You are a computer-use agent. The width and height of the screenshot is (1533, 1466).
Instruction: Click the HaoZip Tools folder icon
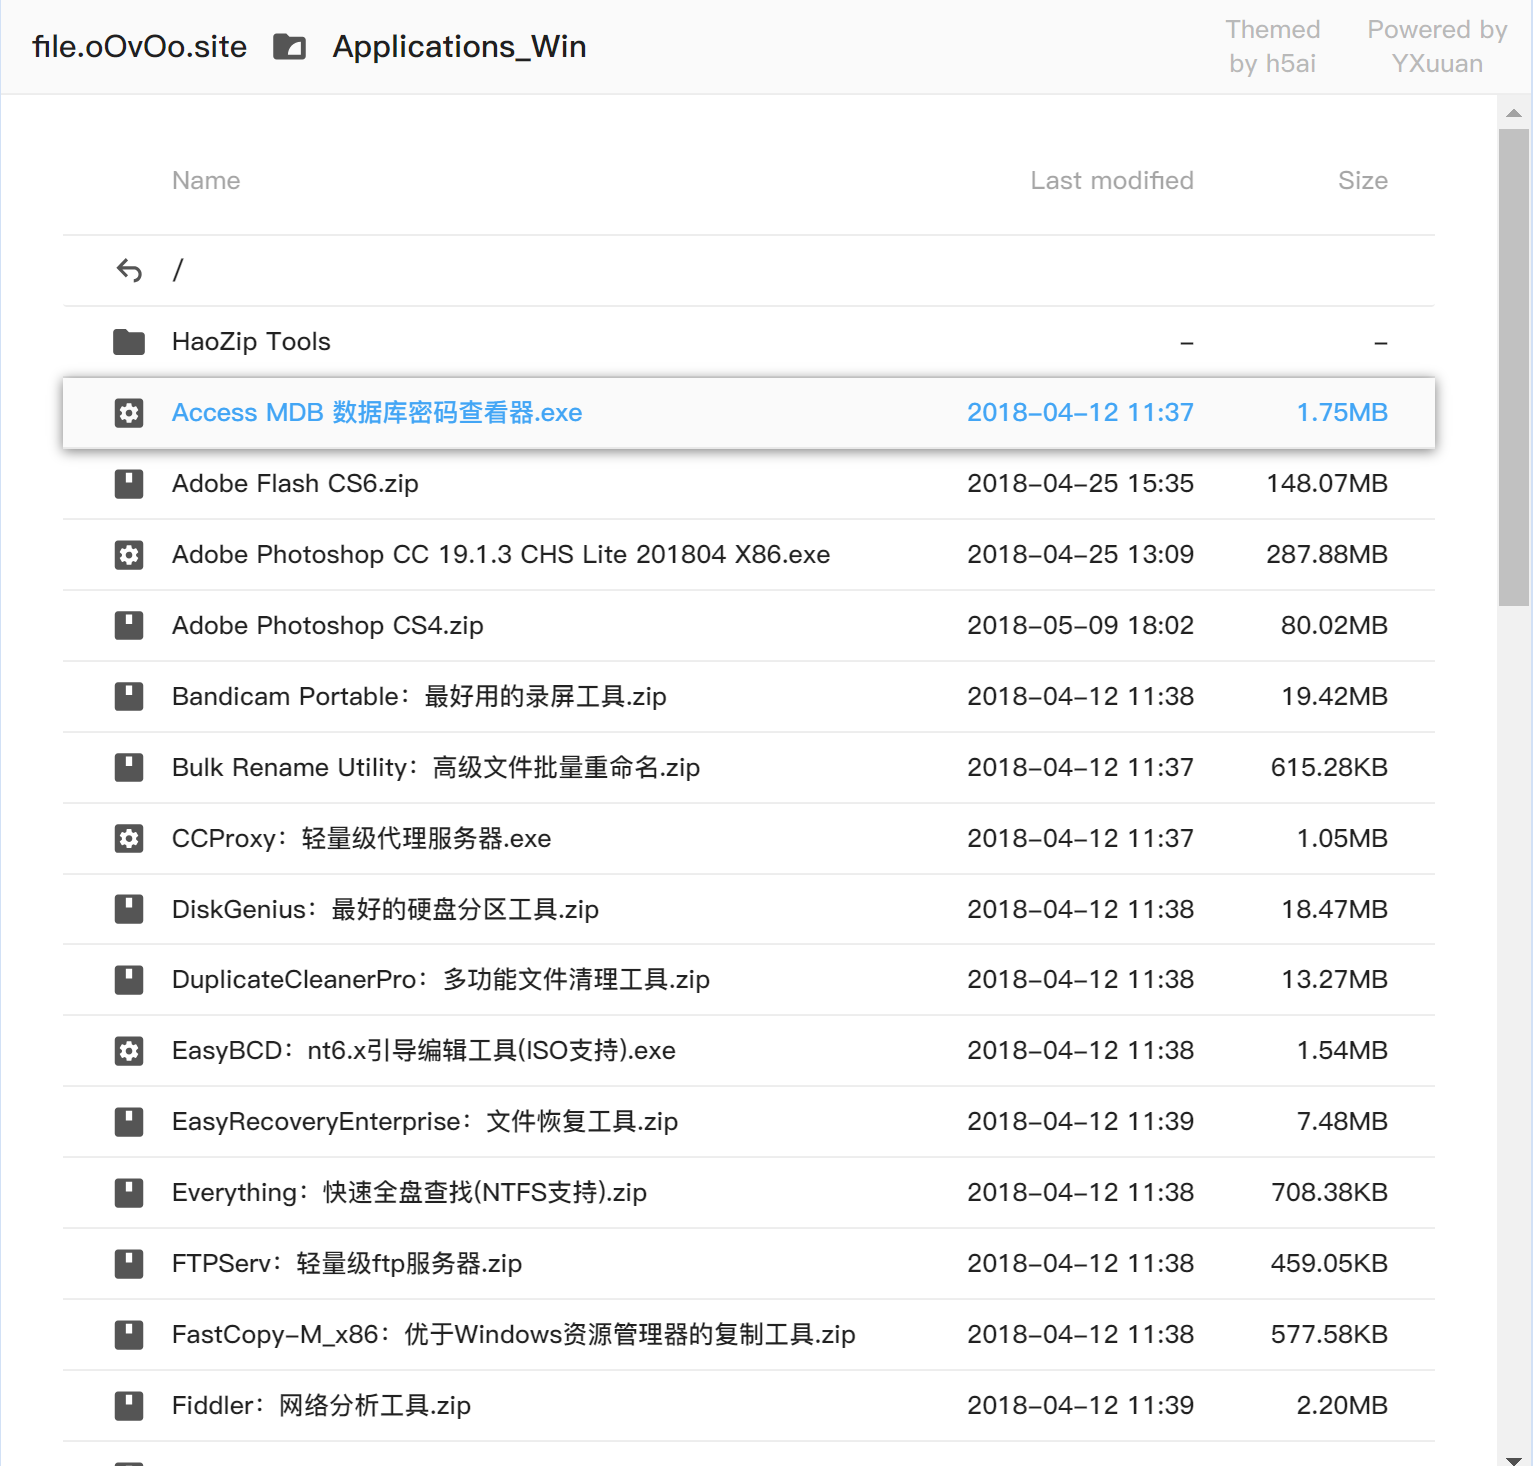click(129, 342)
